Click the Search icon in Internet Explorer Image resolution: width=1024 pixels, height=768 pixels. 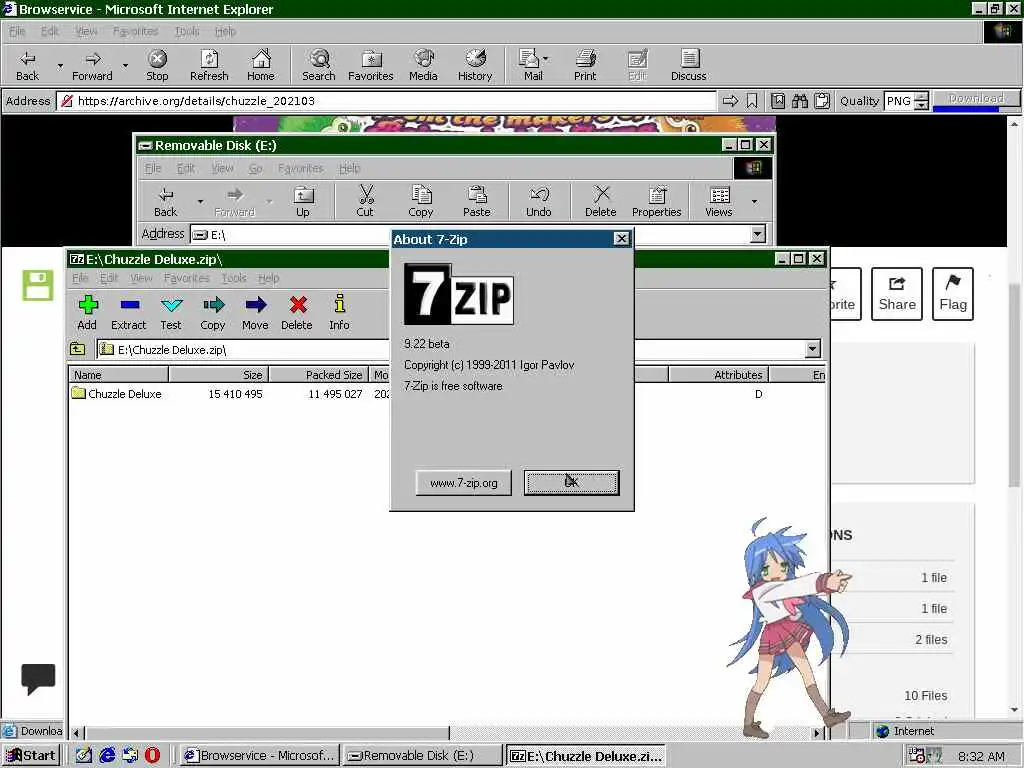(319, 65)
